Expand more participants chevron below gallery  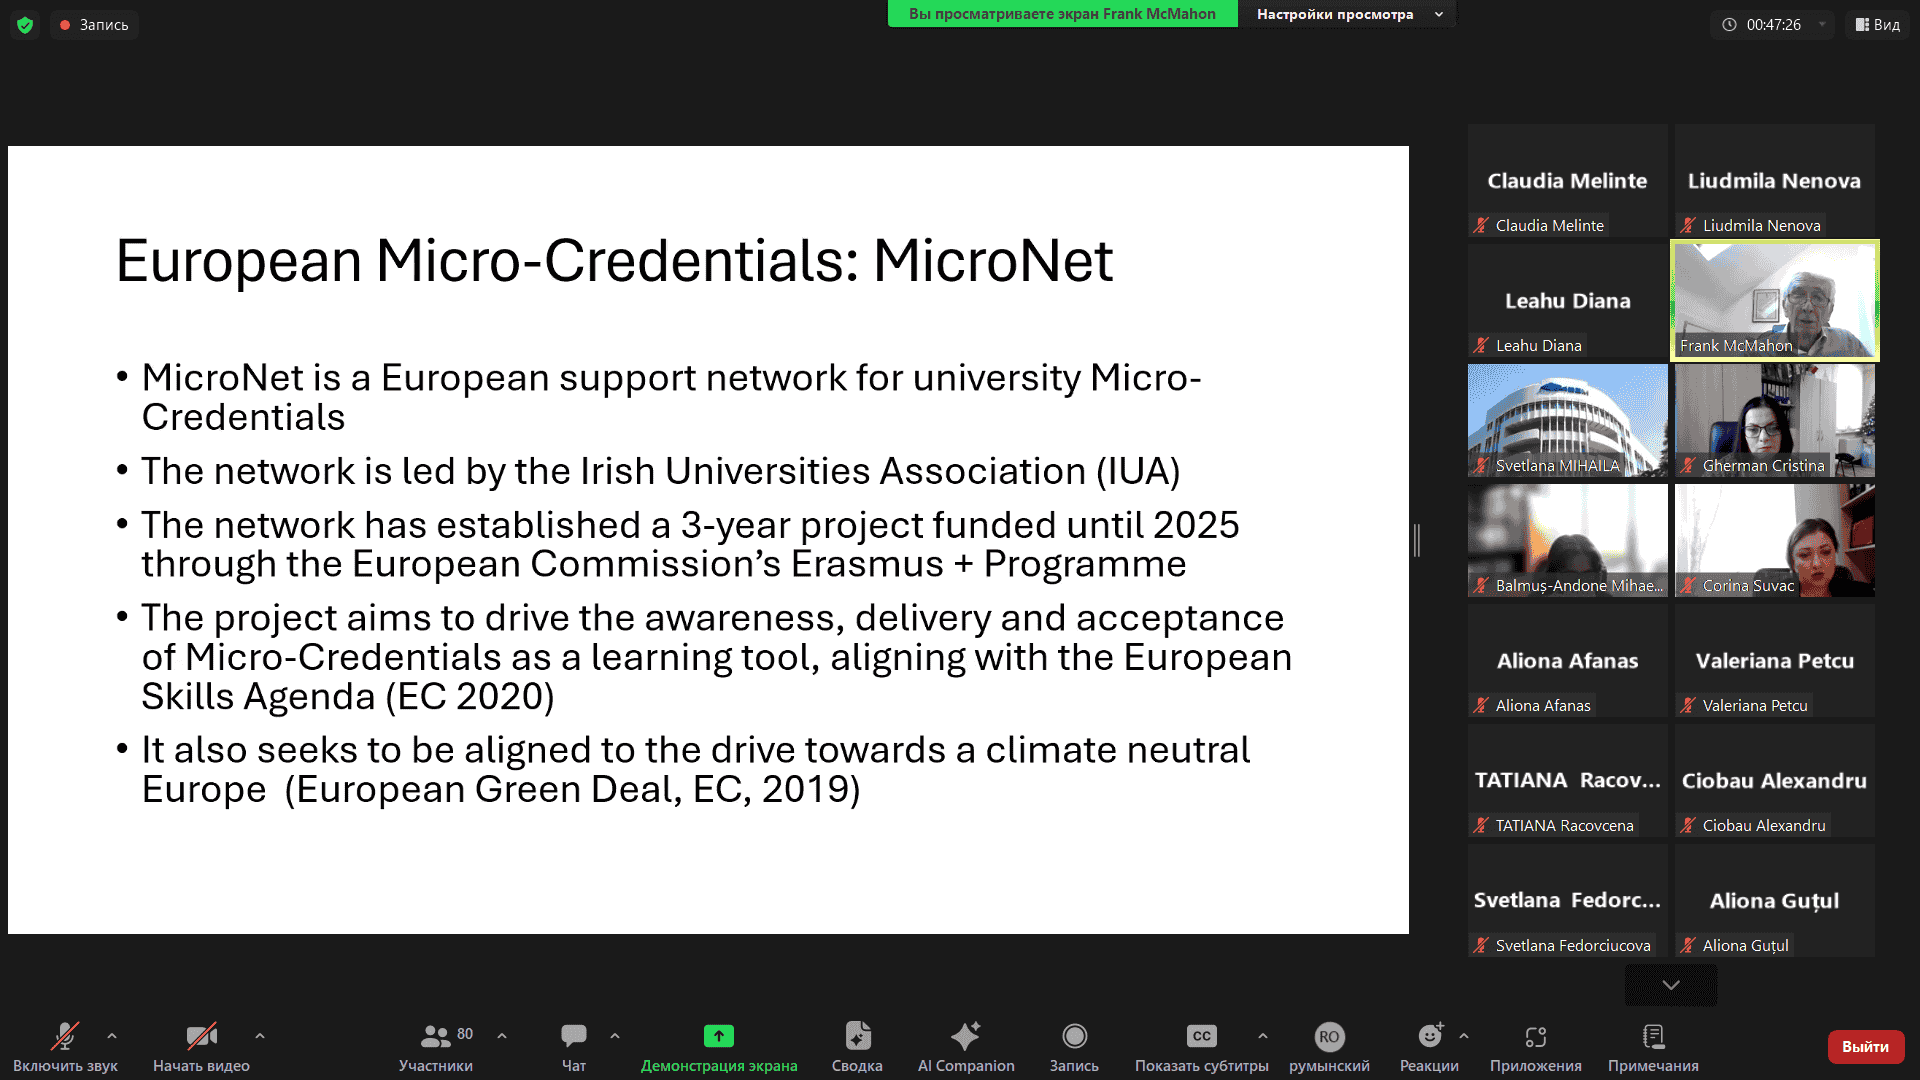[1670, 985]
